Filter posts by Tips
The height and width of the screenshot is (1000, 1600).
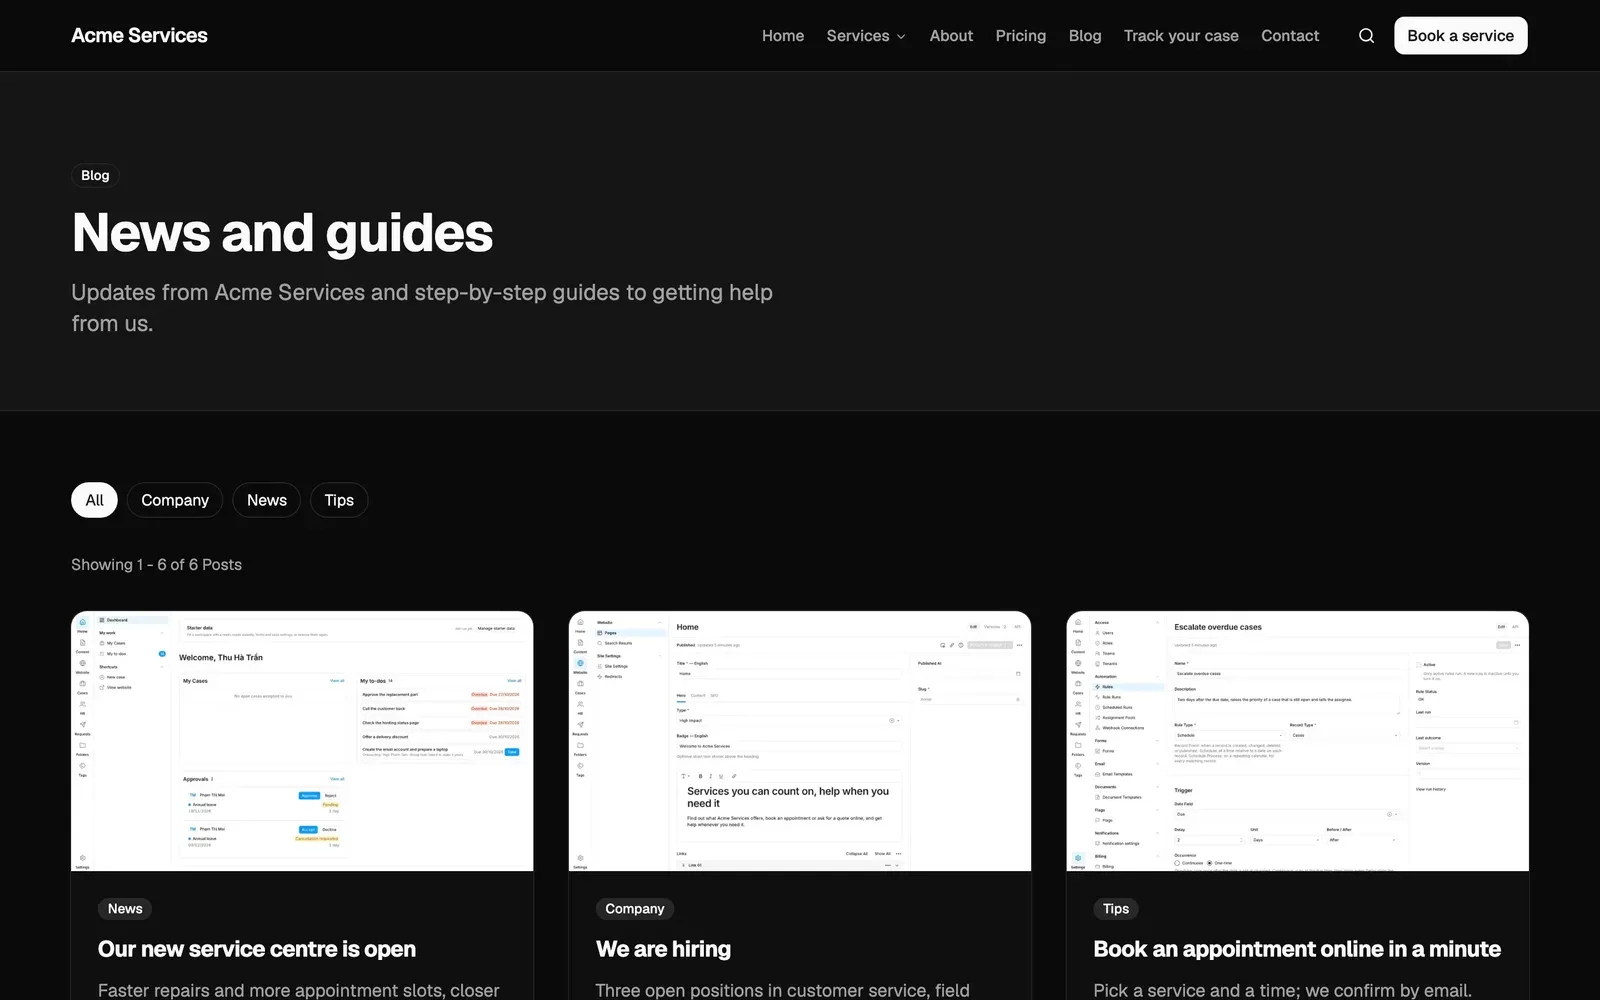point(339,500)
